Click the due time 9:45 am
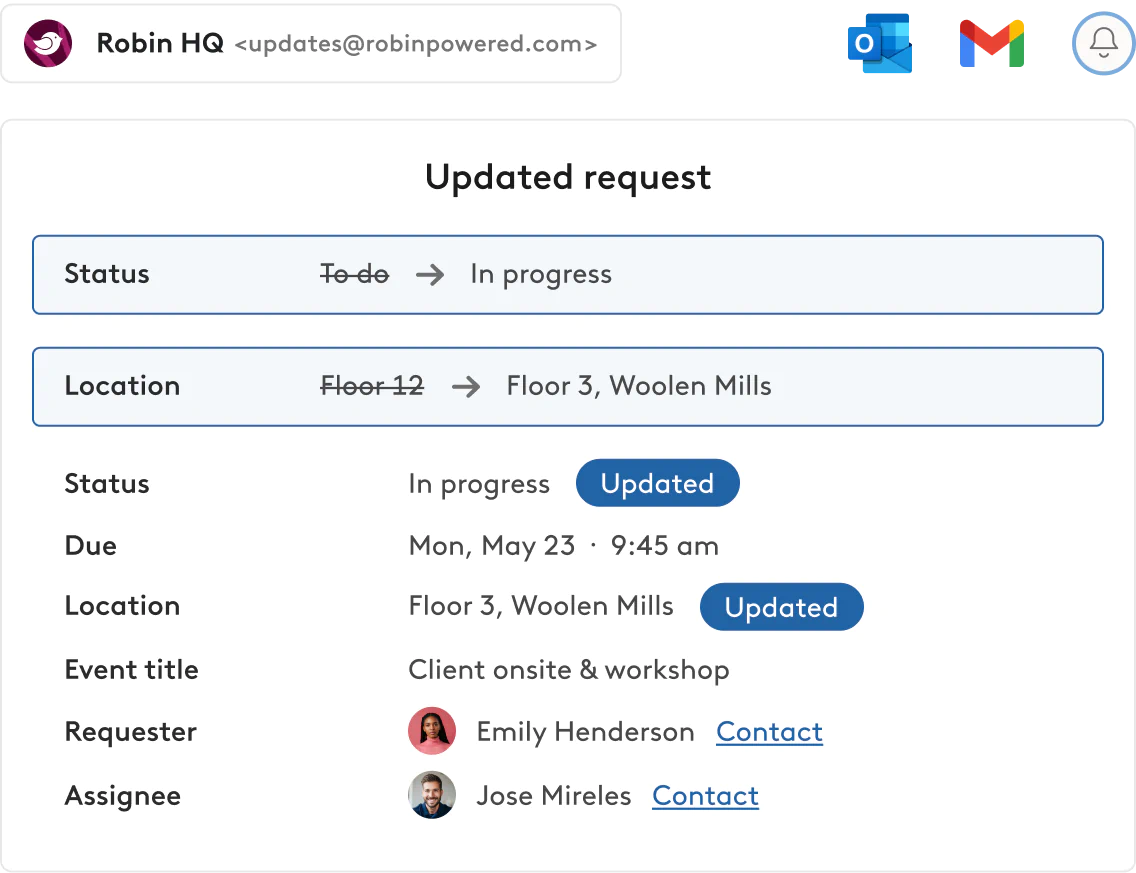 pyautogui.click(x=665, y=546)
